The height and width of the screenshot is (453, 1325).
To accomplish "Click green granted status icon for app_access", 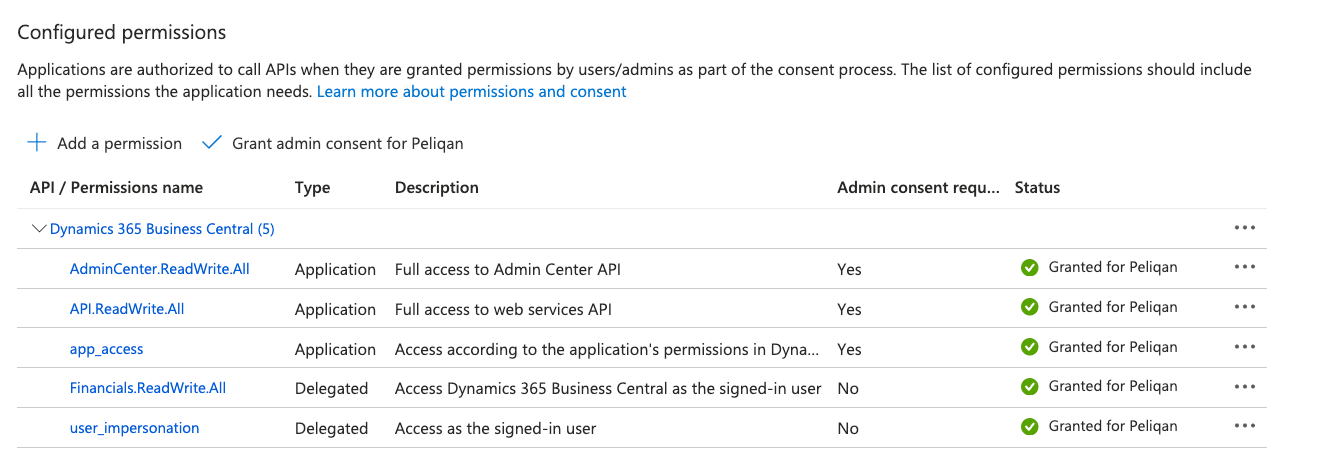I will tap(1029, 347).
